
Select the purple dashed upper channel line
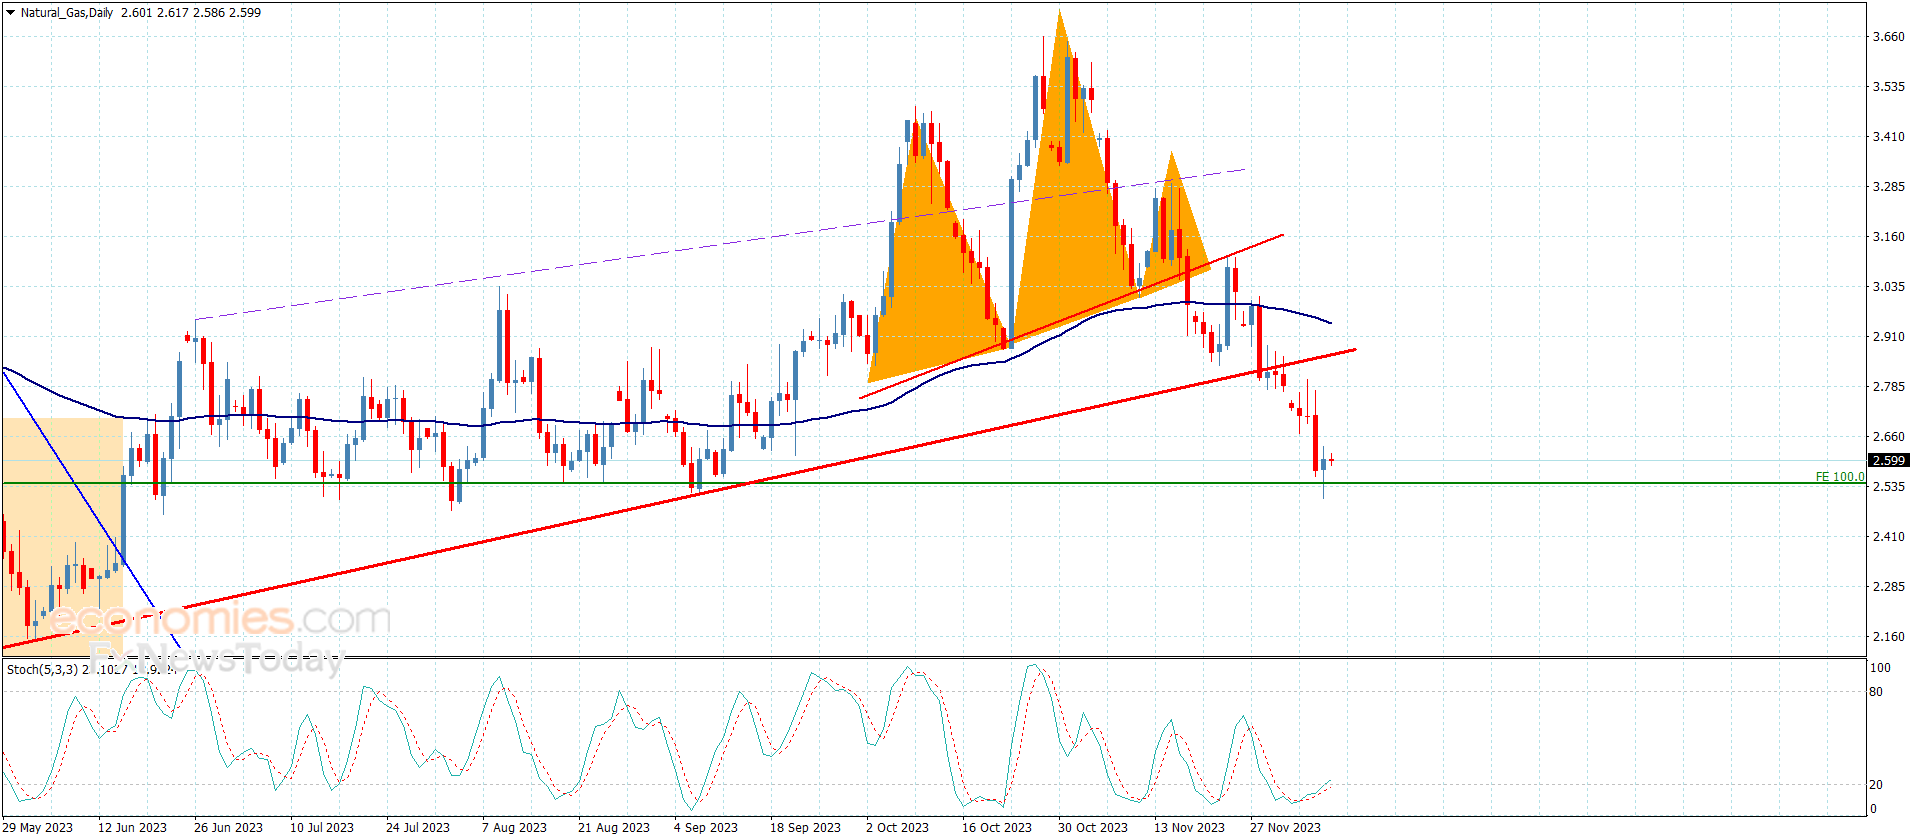coord(600,263)
